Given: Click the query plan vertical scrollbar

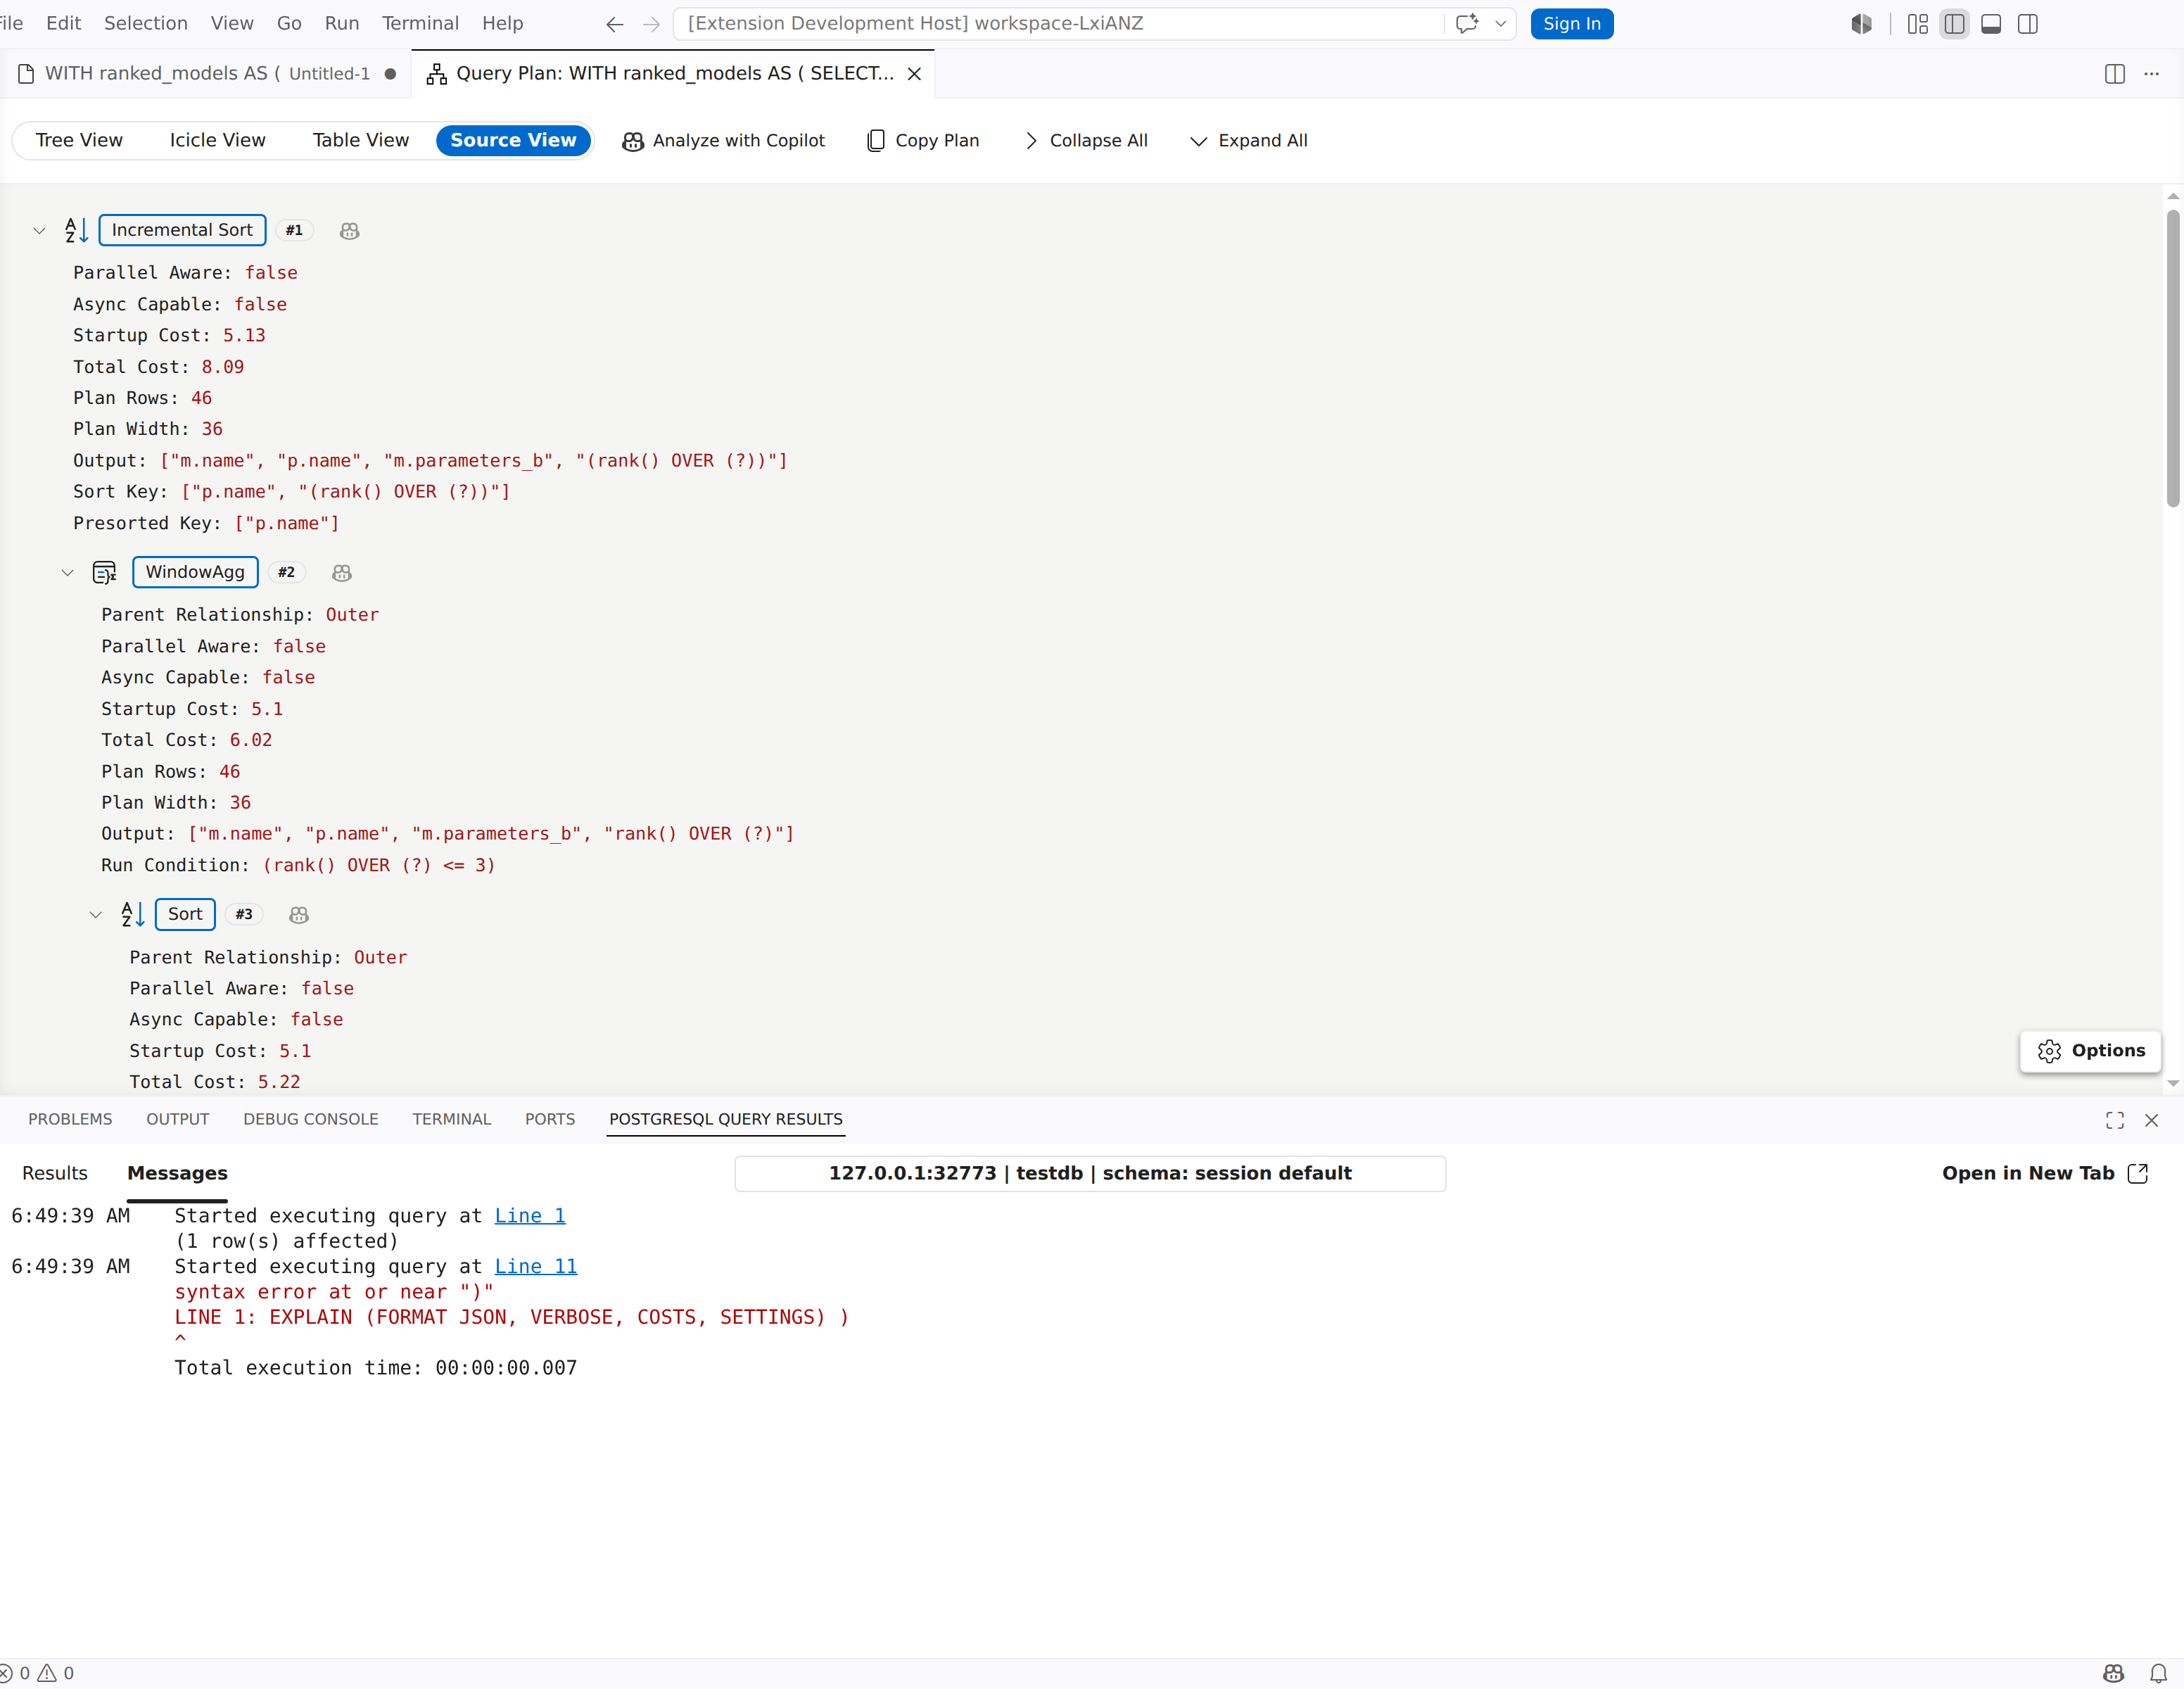Looking at the screenshot, I should (2173, 358).
